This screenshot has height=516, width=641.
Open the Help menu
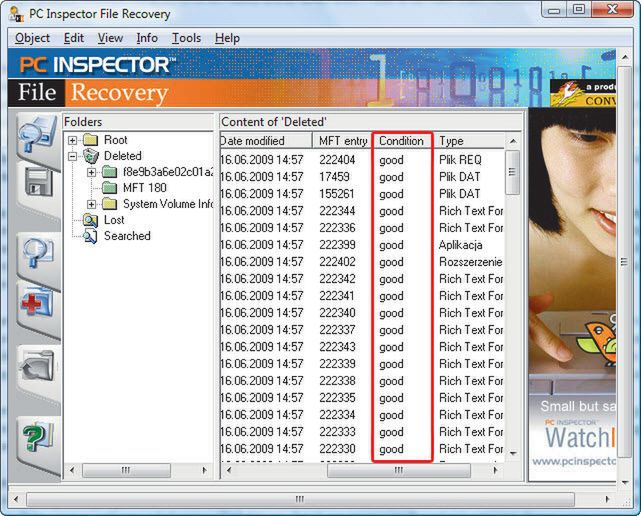pyautogui.click(x=227, y=38)
